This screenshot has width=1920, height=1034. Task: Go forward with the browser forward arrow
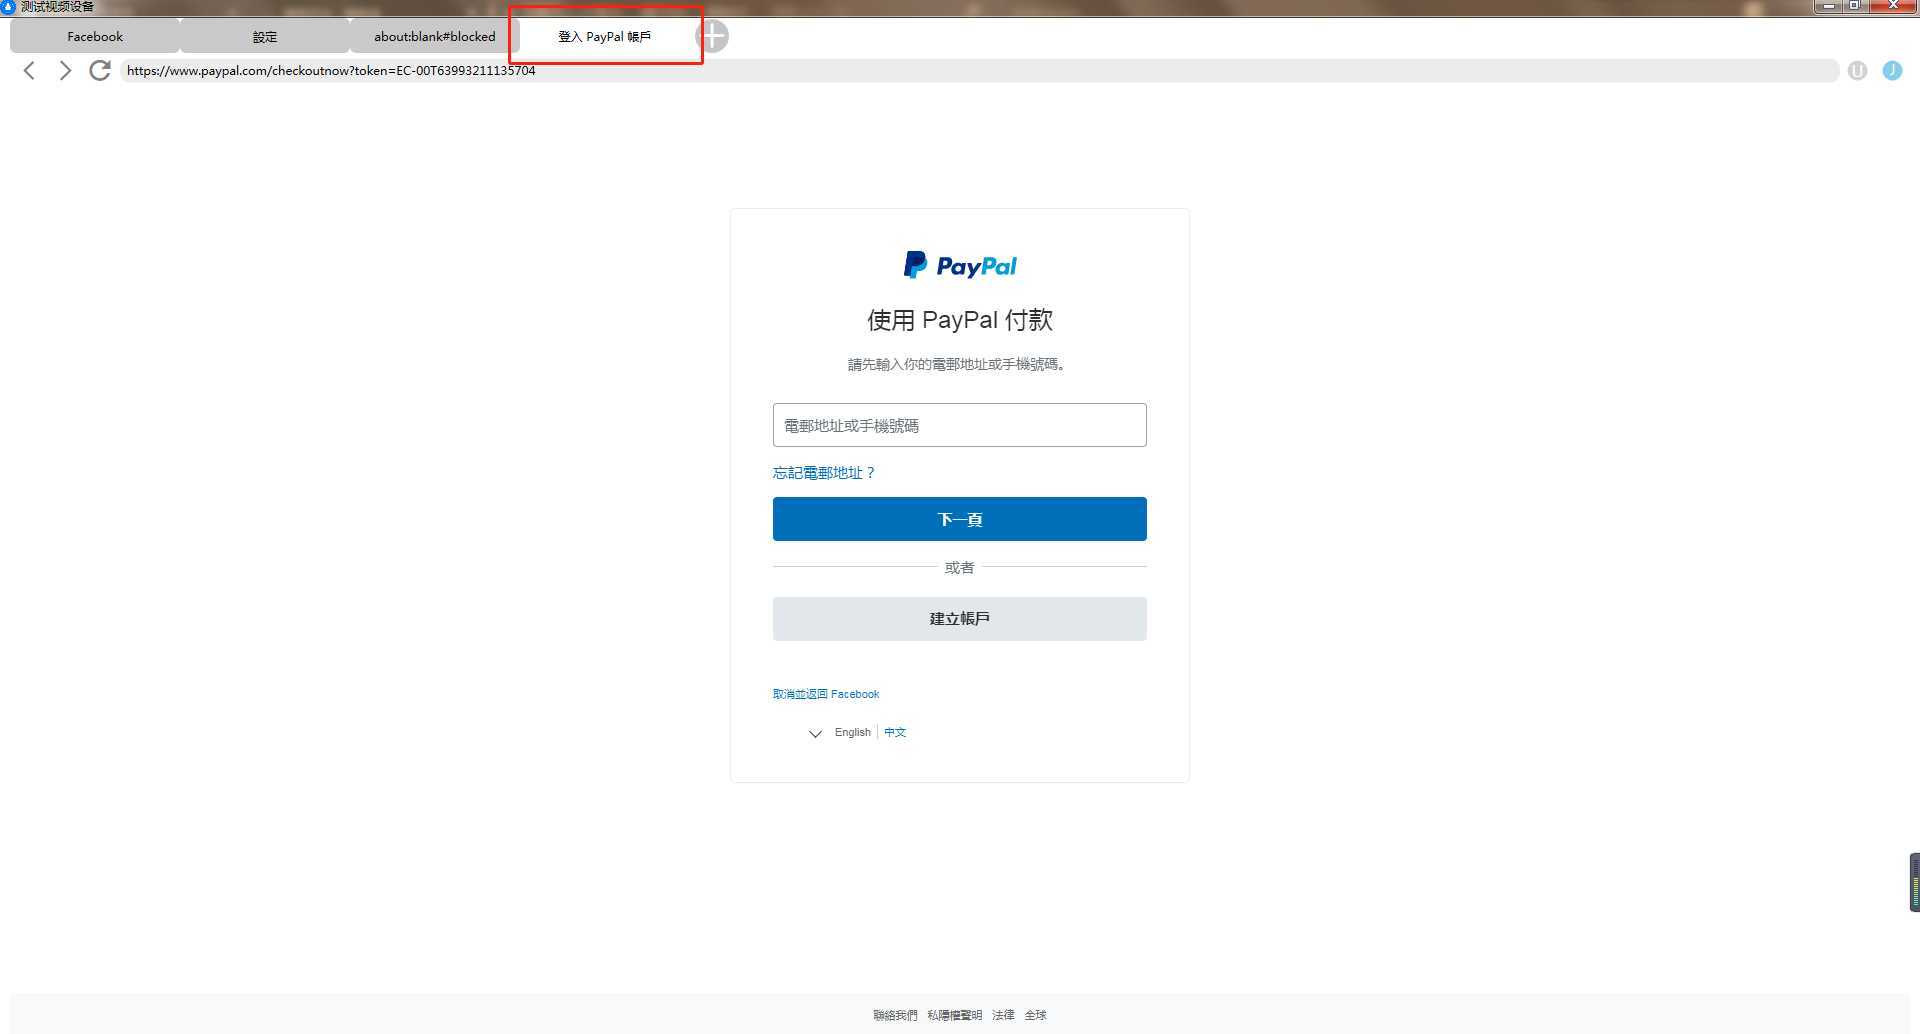click(x=65, y=70)
